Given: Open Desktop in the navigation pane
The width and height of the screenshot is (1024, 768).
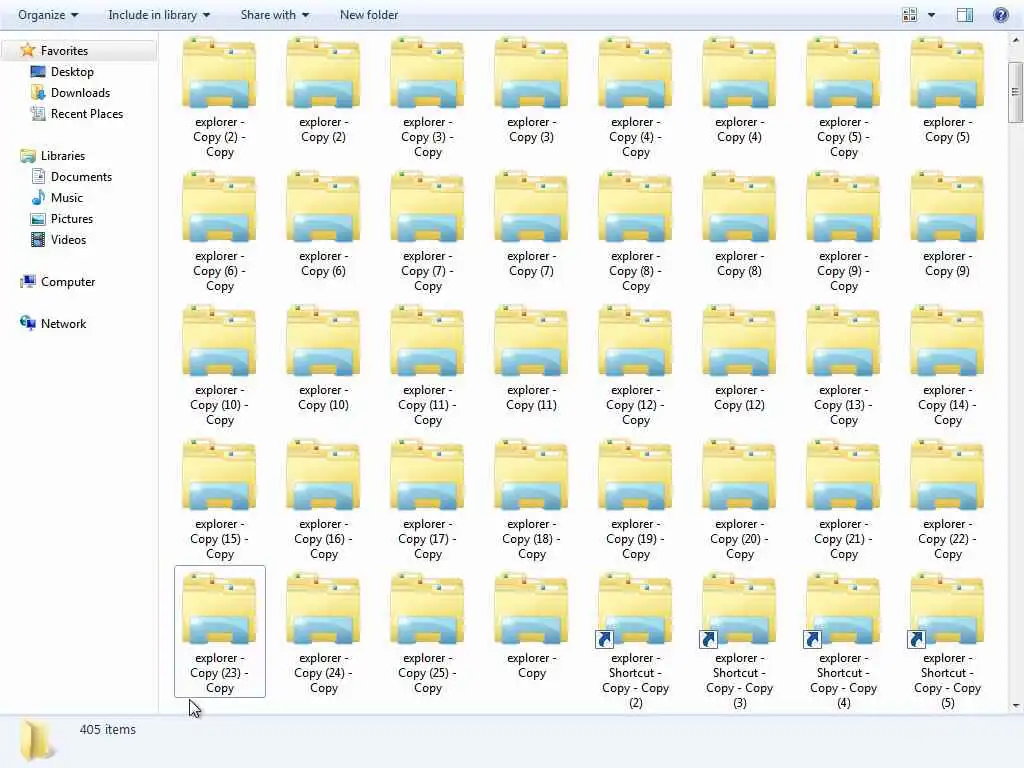Looking at the screenshot, I should coord(62,72).
